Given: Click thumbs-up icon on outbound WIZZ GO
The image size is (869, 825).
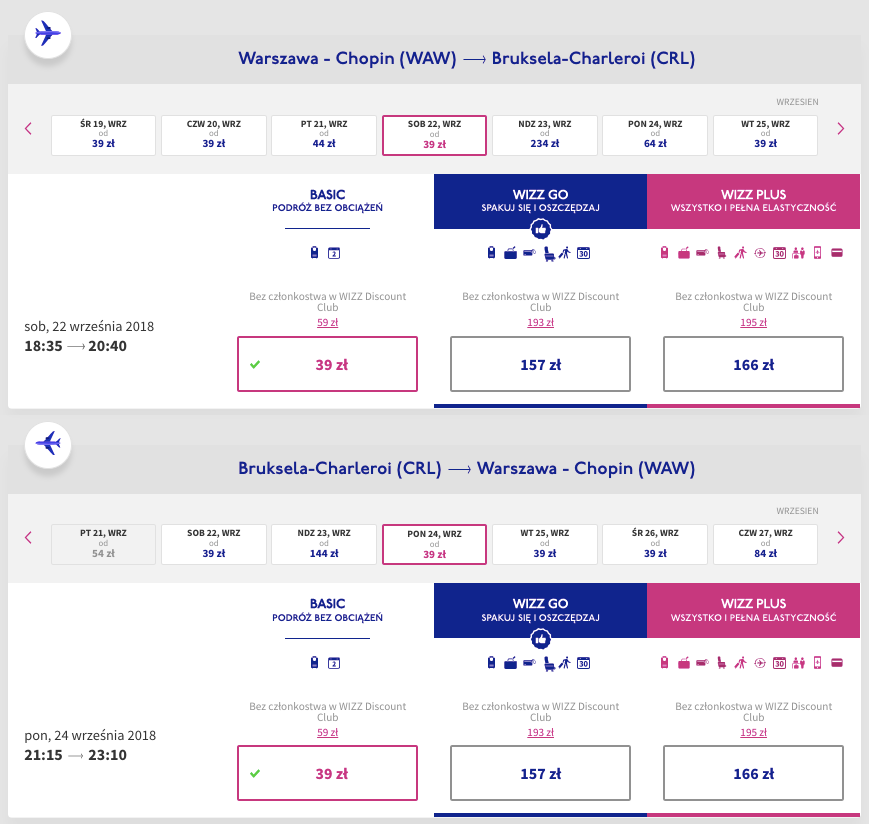Looking at the screenshot, I should [x=541, y=229].
